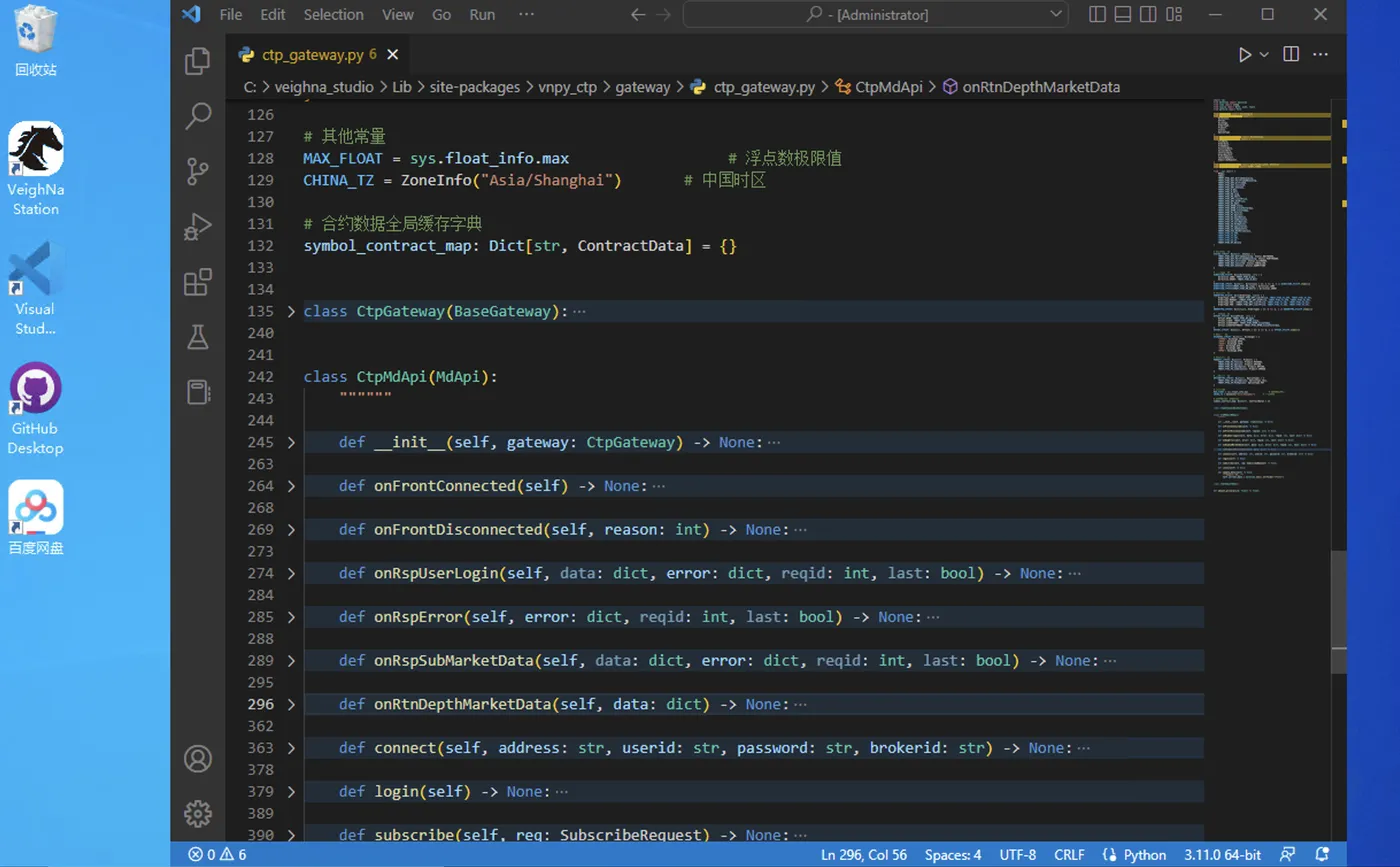The image size is (1400, 867).
Task: Open problems panel showing 0 errors 6 warnings
Action: (x=217, y=855)
